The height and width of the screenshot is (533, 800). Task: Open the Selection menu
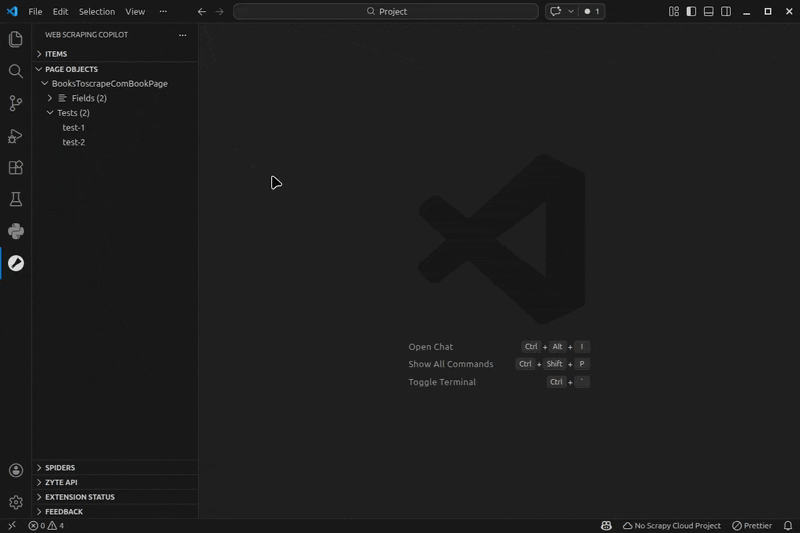(x=97, y=11)
